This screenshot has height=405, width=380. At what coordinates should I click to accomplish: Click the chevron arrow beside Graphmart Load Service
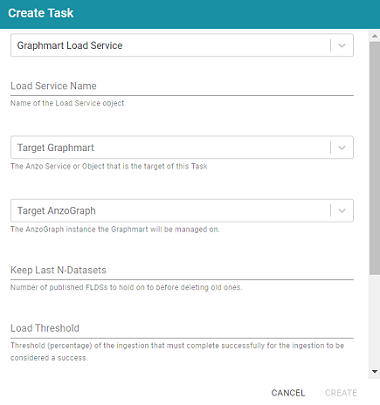[x=342, y=45]
